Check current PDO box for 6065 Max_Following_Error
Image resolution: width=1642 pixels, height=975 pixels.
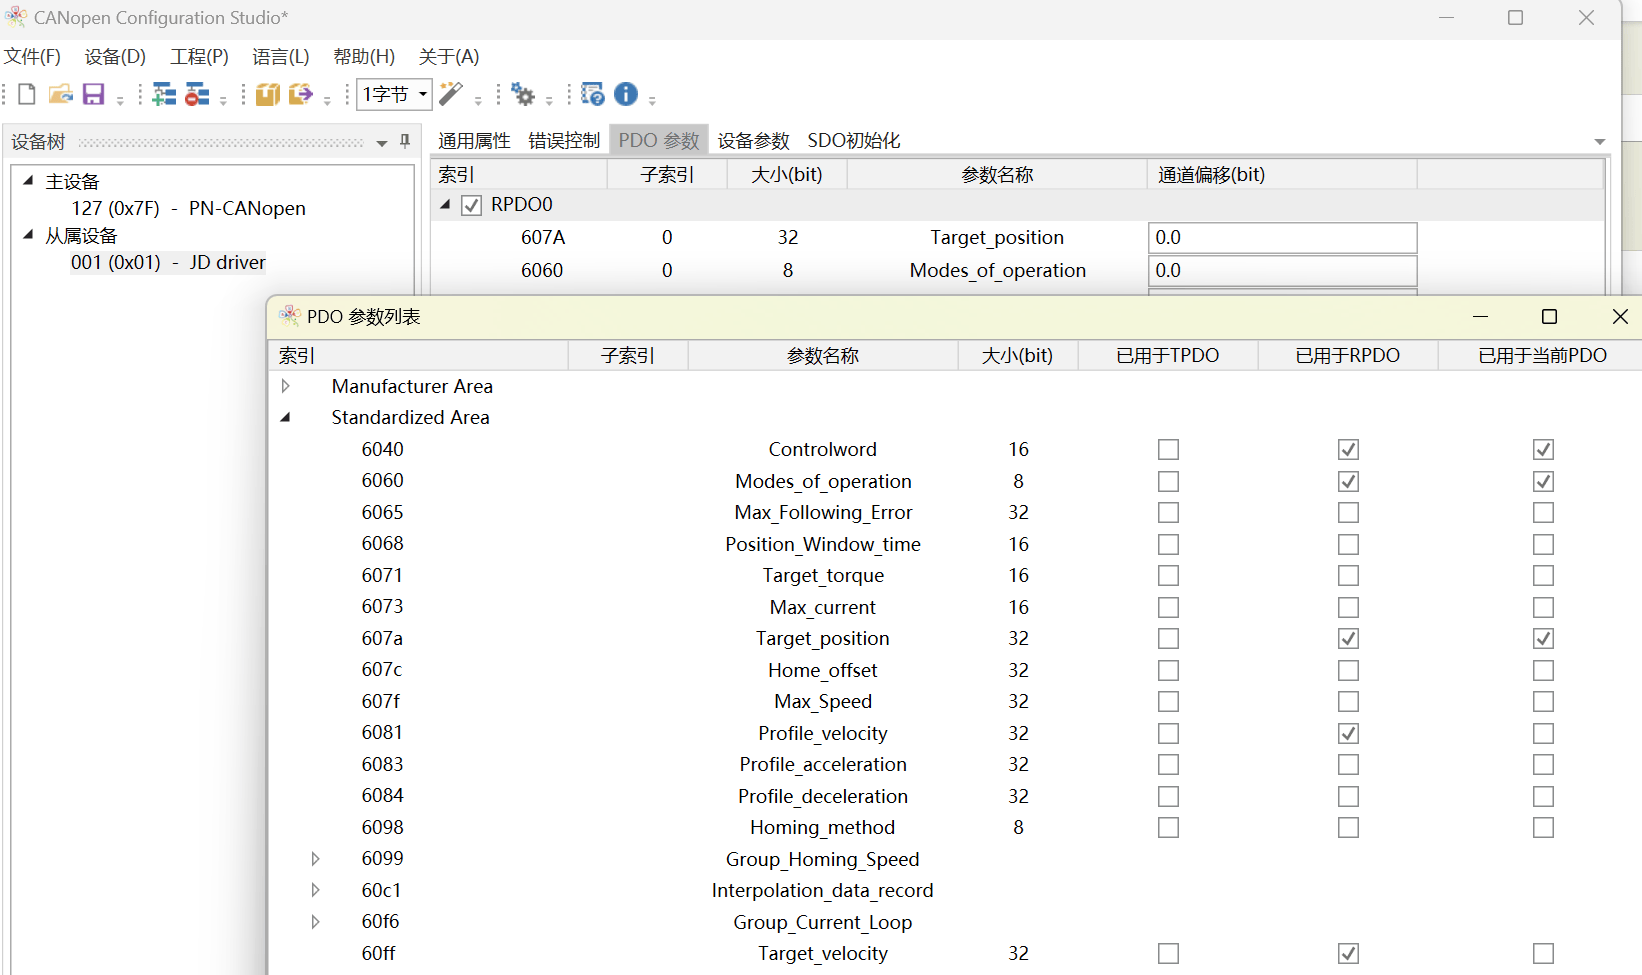1543,513
